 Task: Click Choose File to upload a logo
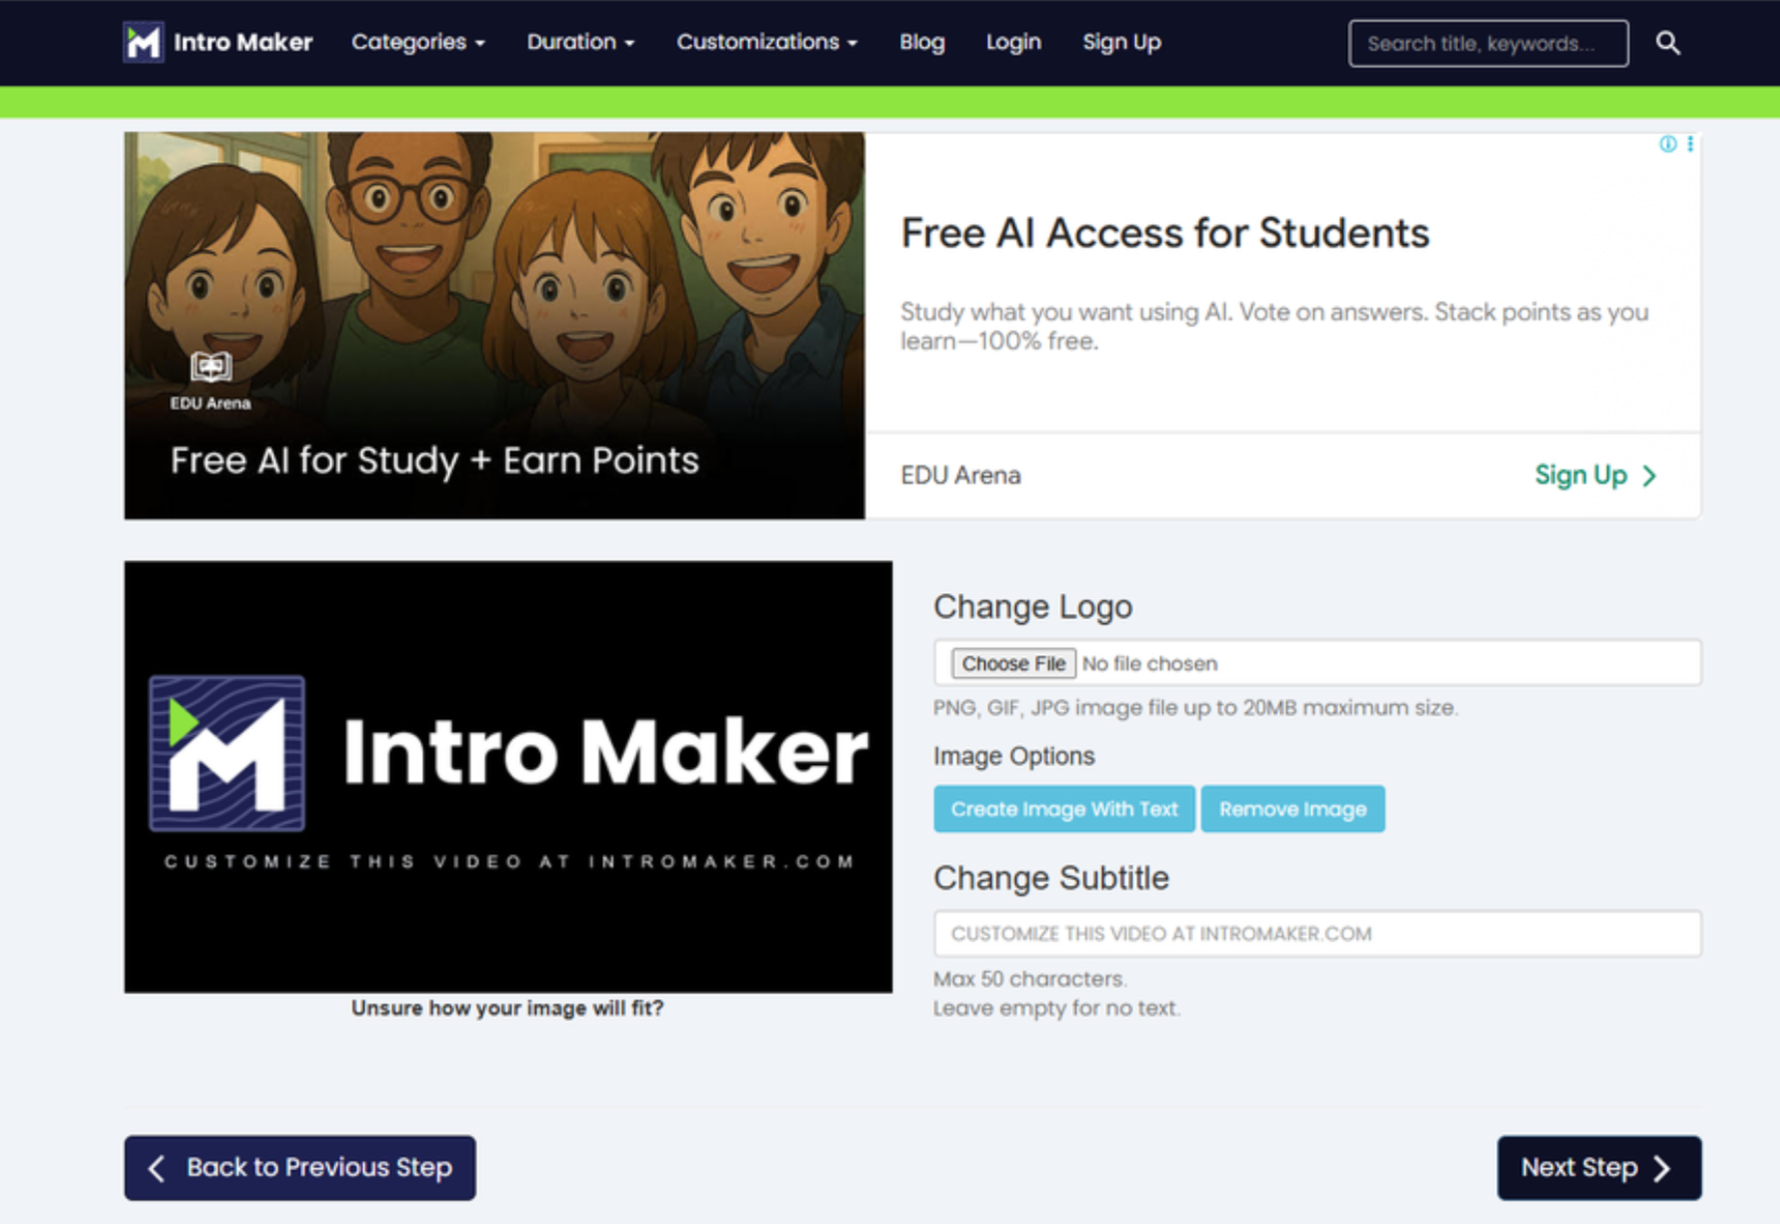click(x=1011, y=663)
